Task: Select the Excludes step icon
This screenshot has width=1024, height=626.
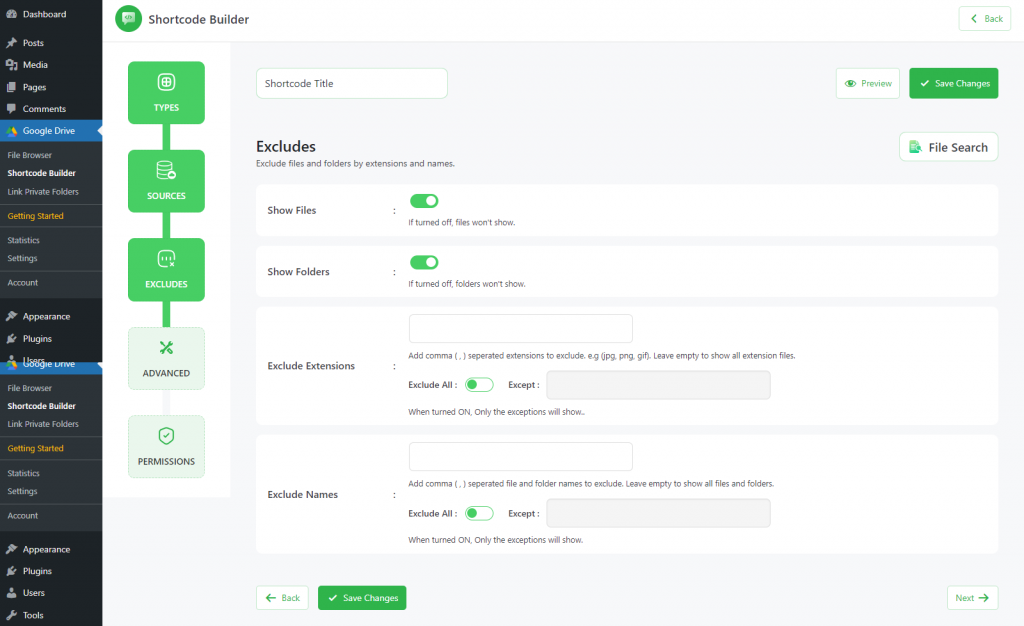Action: point(167,259)
